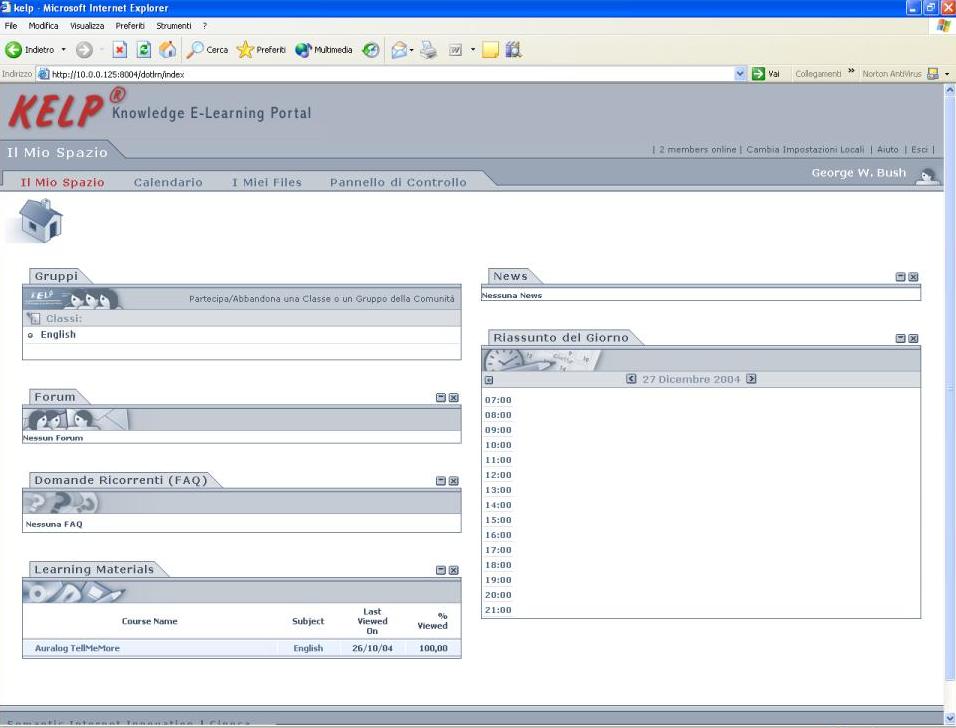The height and width of the screenshot is (728, 956).
Task: Hide the Learning Materials portlet
Action: [454, 570]
